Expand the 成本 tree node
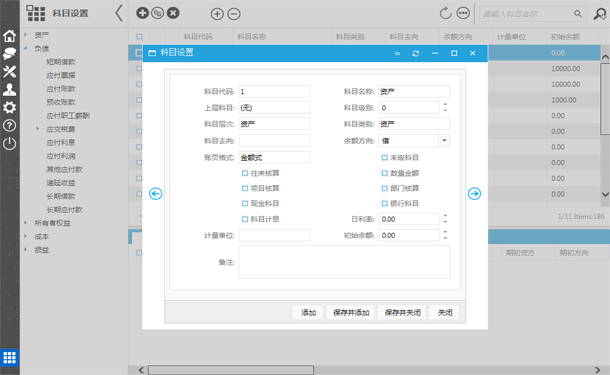This screenshot has height=375, width=610. click(x=26, y=236)
